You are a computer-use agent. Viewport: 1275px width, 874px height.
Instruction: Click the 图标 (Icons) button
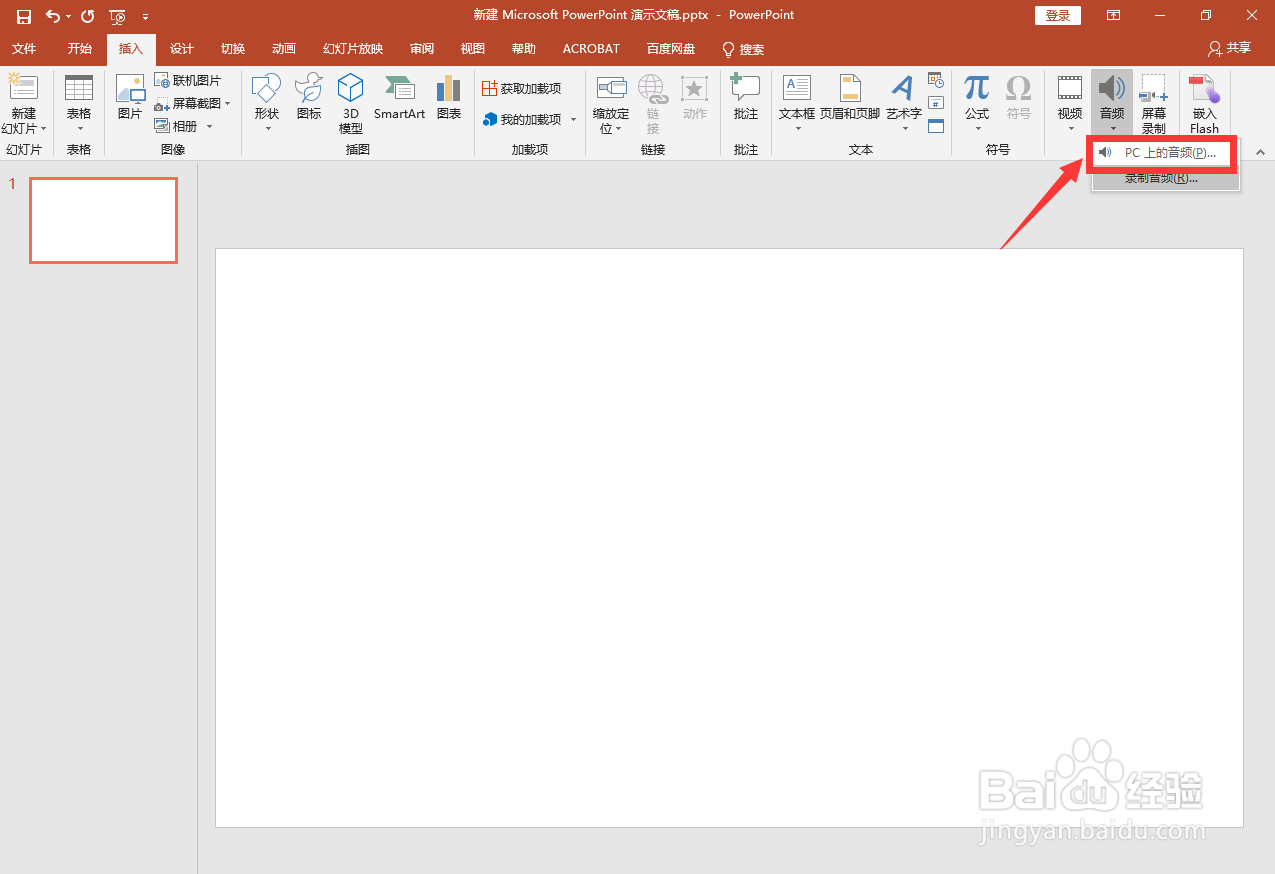click(x=309, y=97)
